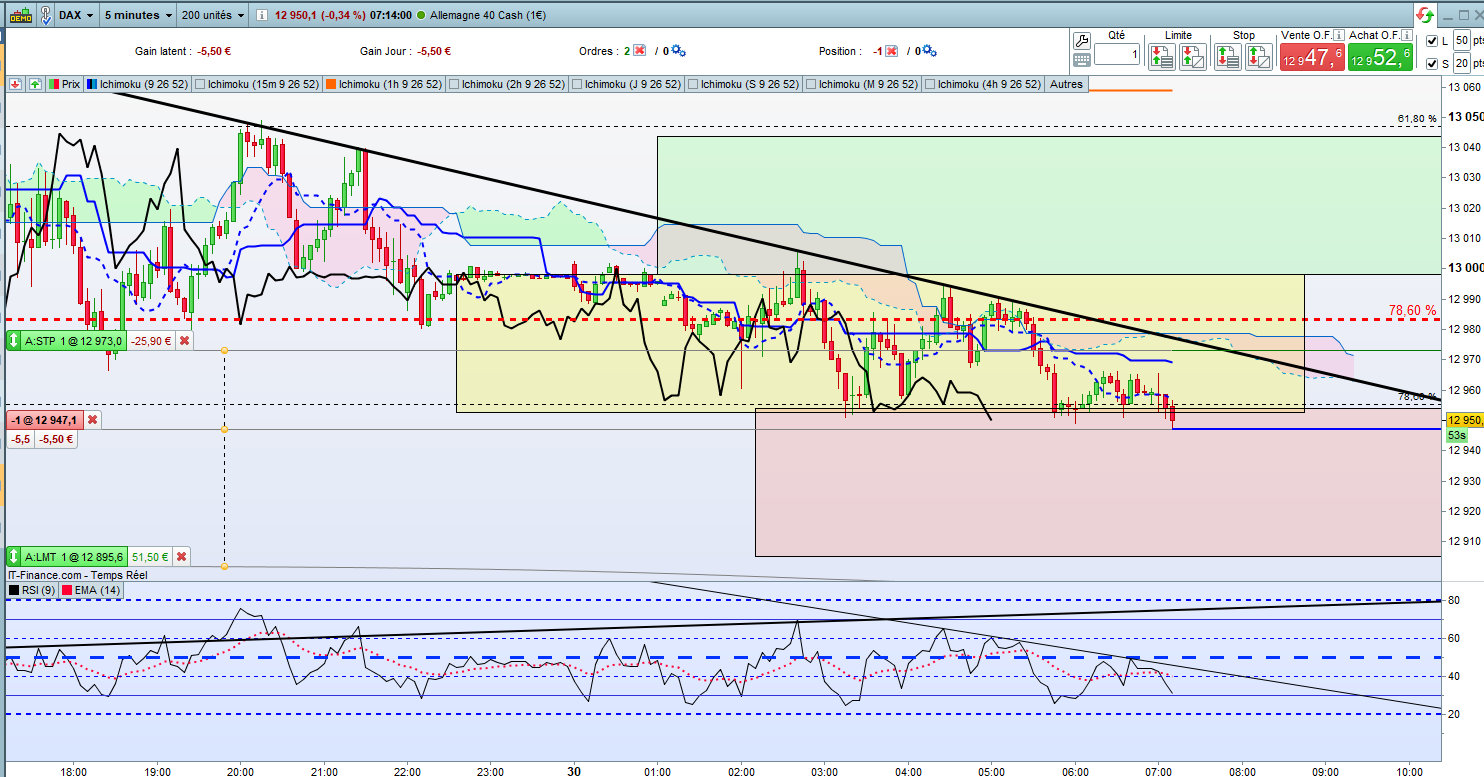Toggle the S stop checkbox
1484x777 pixels.
pyautogui.click(x=1431, y=65)
